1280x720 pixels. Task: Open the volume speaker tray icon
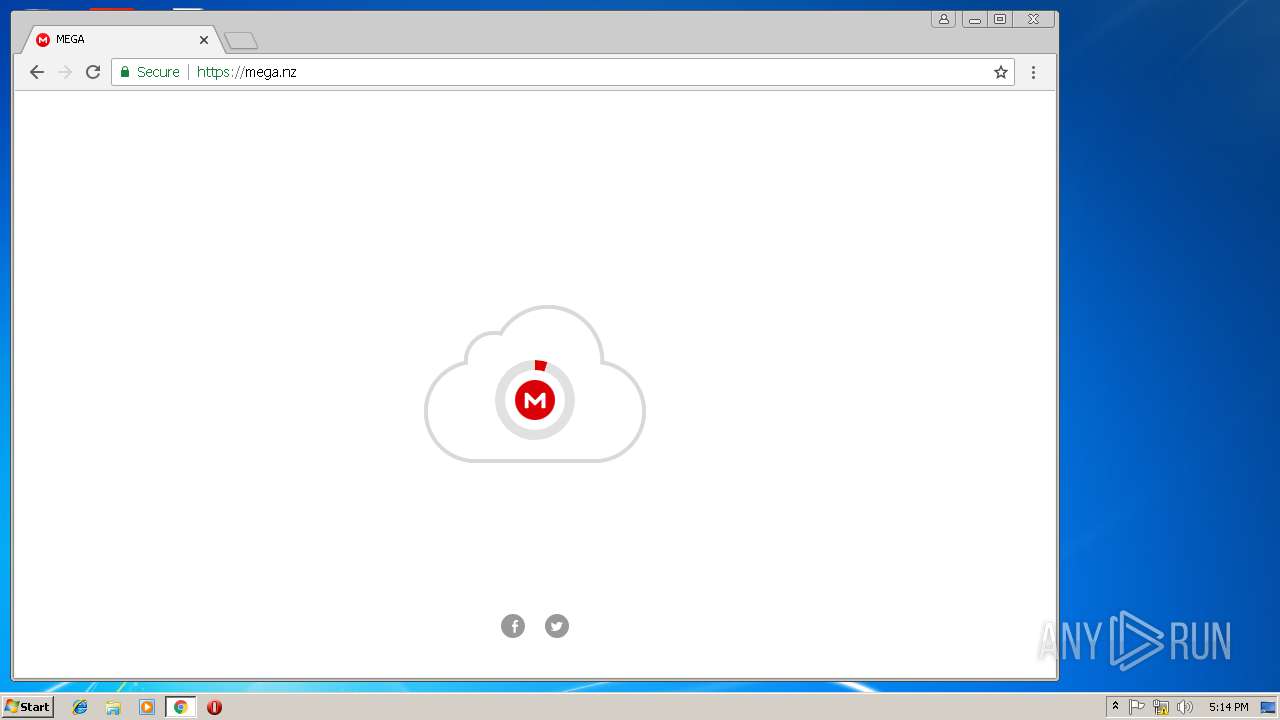tap(1185, 707)
